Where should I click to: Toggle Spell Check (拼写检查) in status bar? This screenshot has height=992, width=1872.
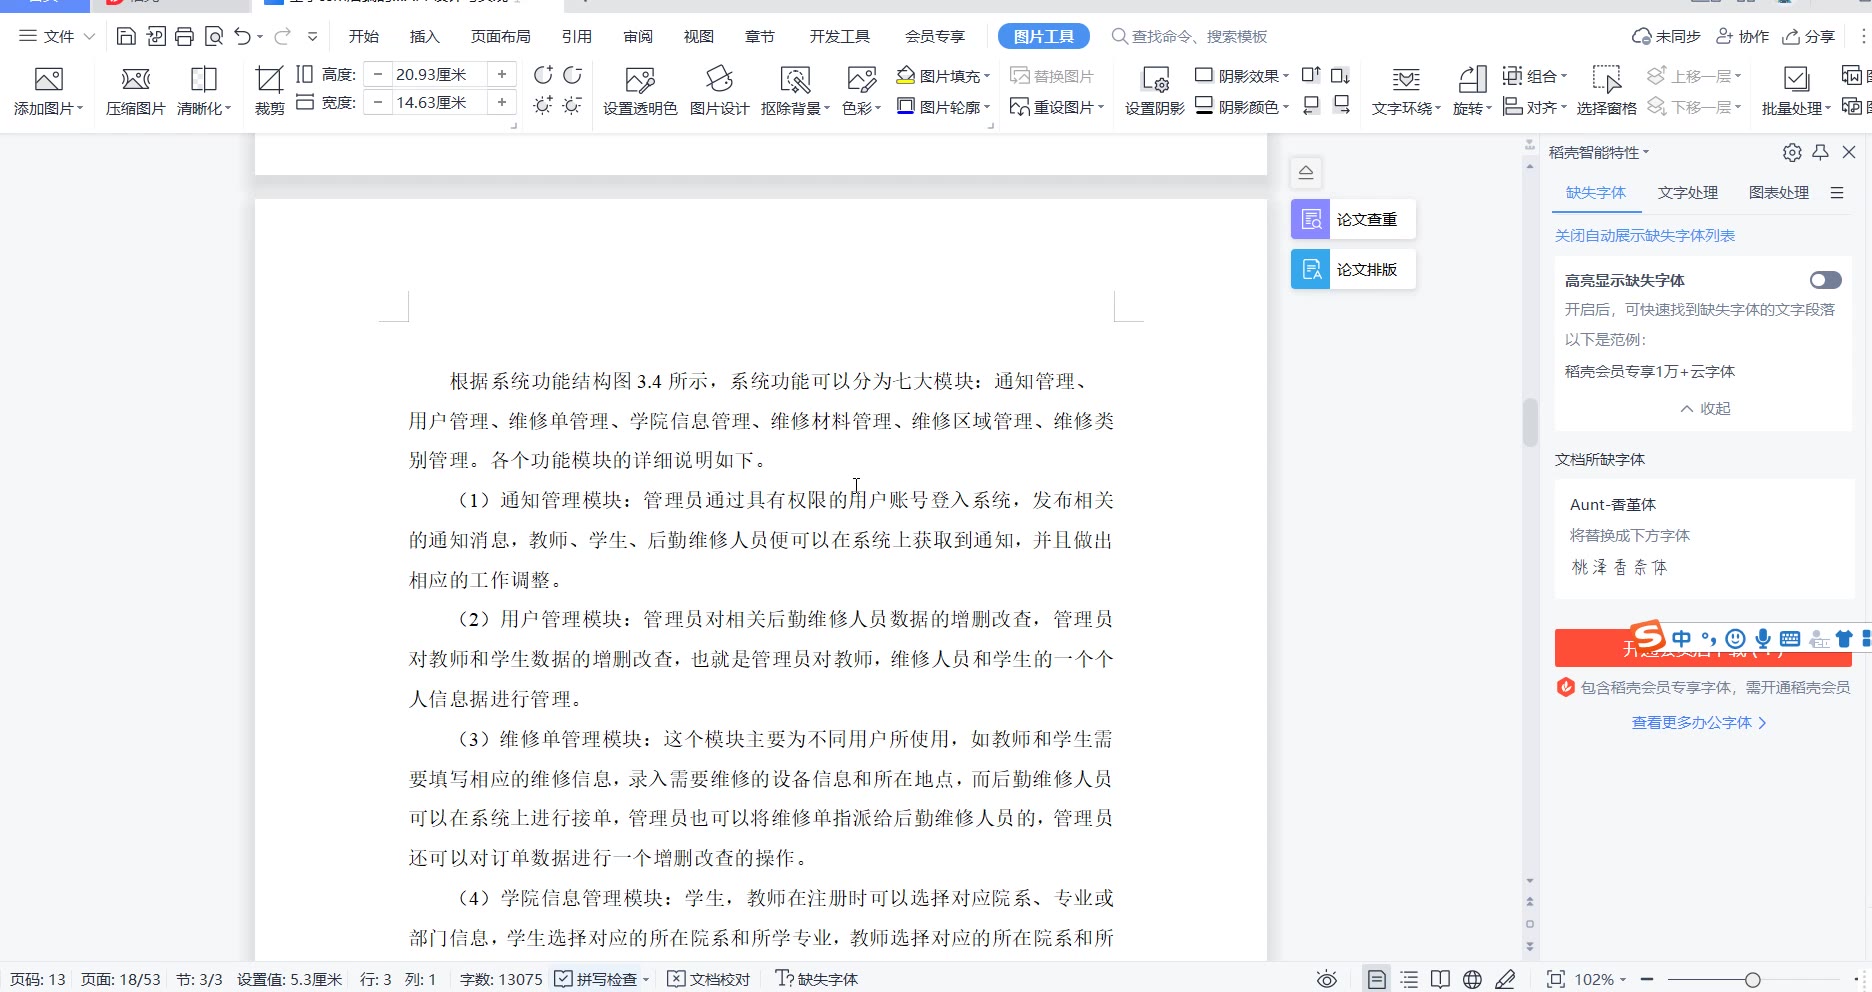pyautogui.click(x=601, y=979)
